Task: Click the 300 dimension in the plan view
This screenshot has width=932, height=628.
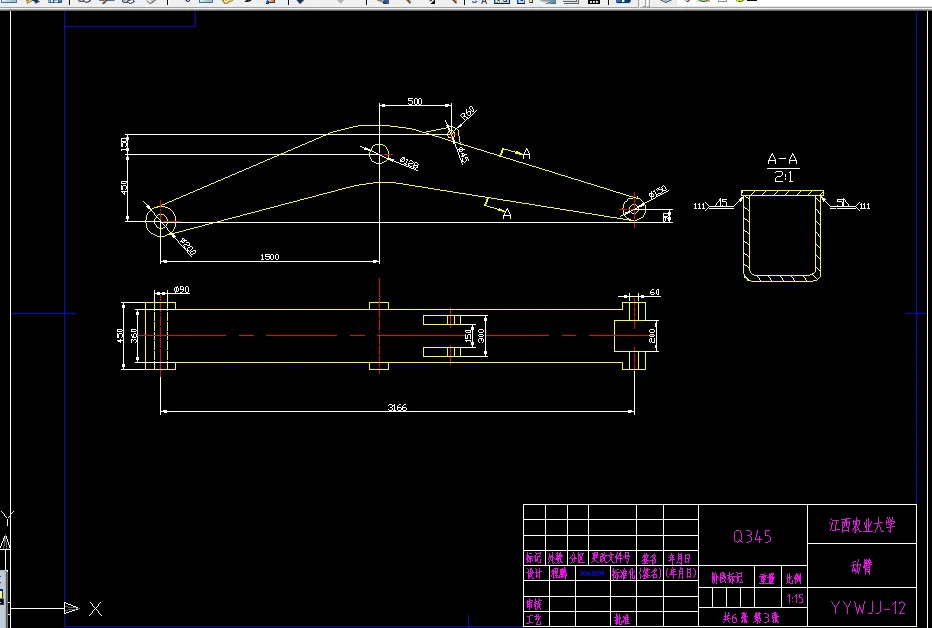Action: tap(481, 336)
